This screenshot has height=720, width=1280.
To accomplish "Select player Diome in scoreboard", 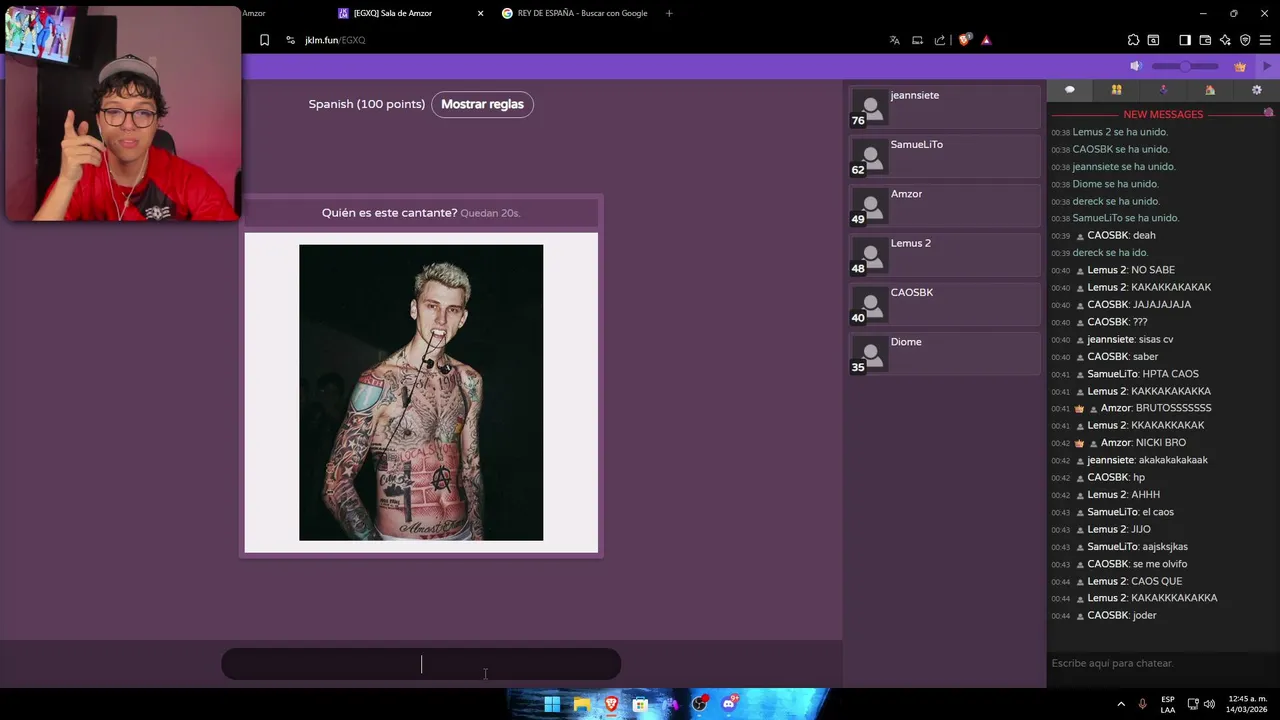I will coord(945,354).
